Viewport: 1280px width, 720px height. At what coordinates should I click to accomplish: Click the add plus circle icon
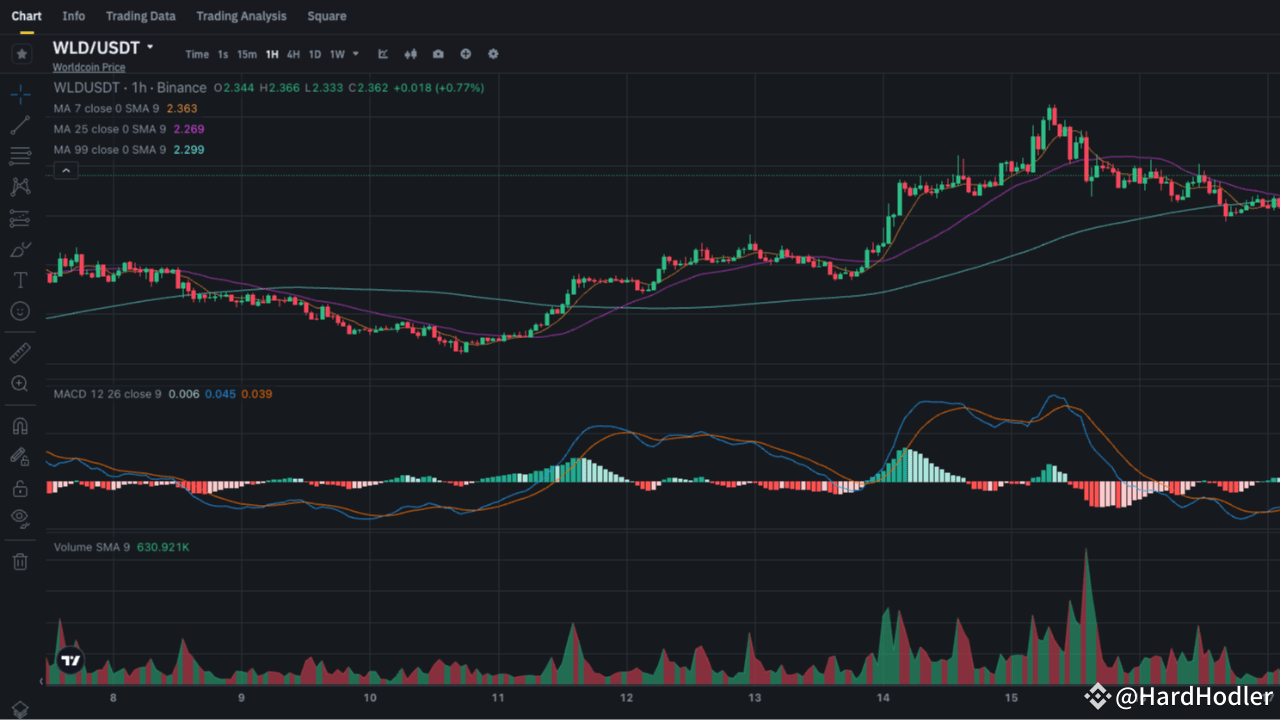tap(465, 54)
